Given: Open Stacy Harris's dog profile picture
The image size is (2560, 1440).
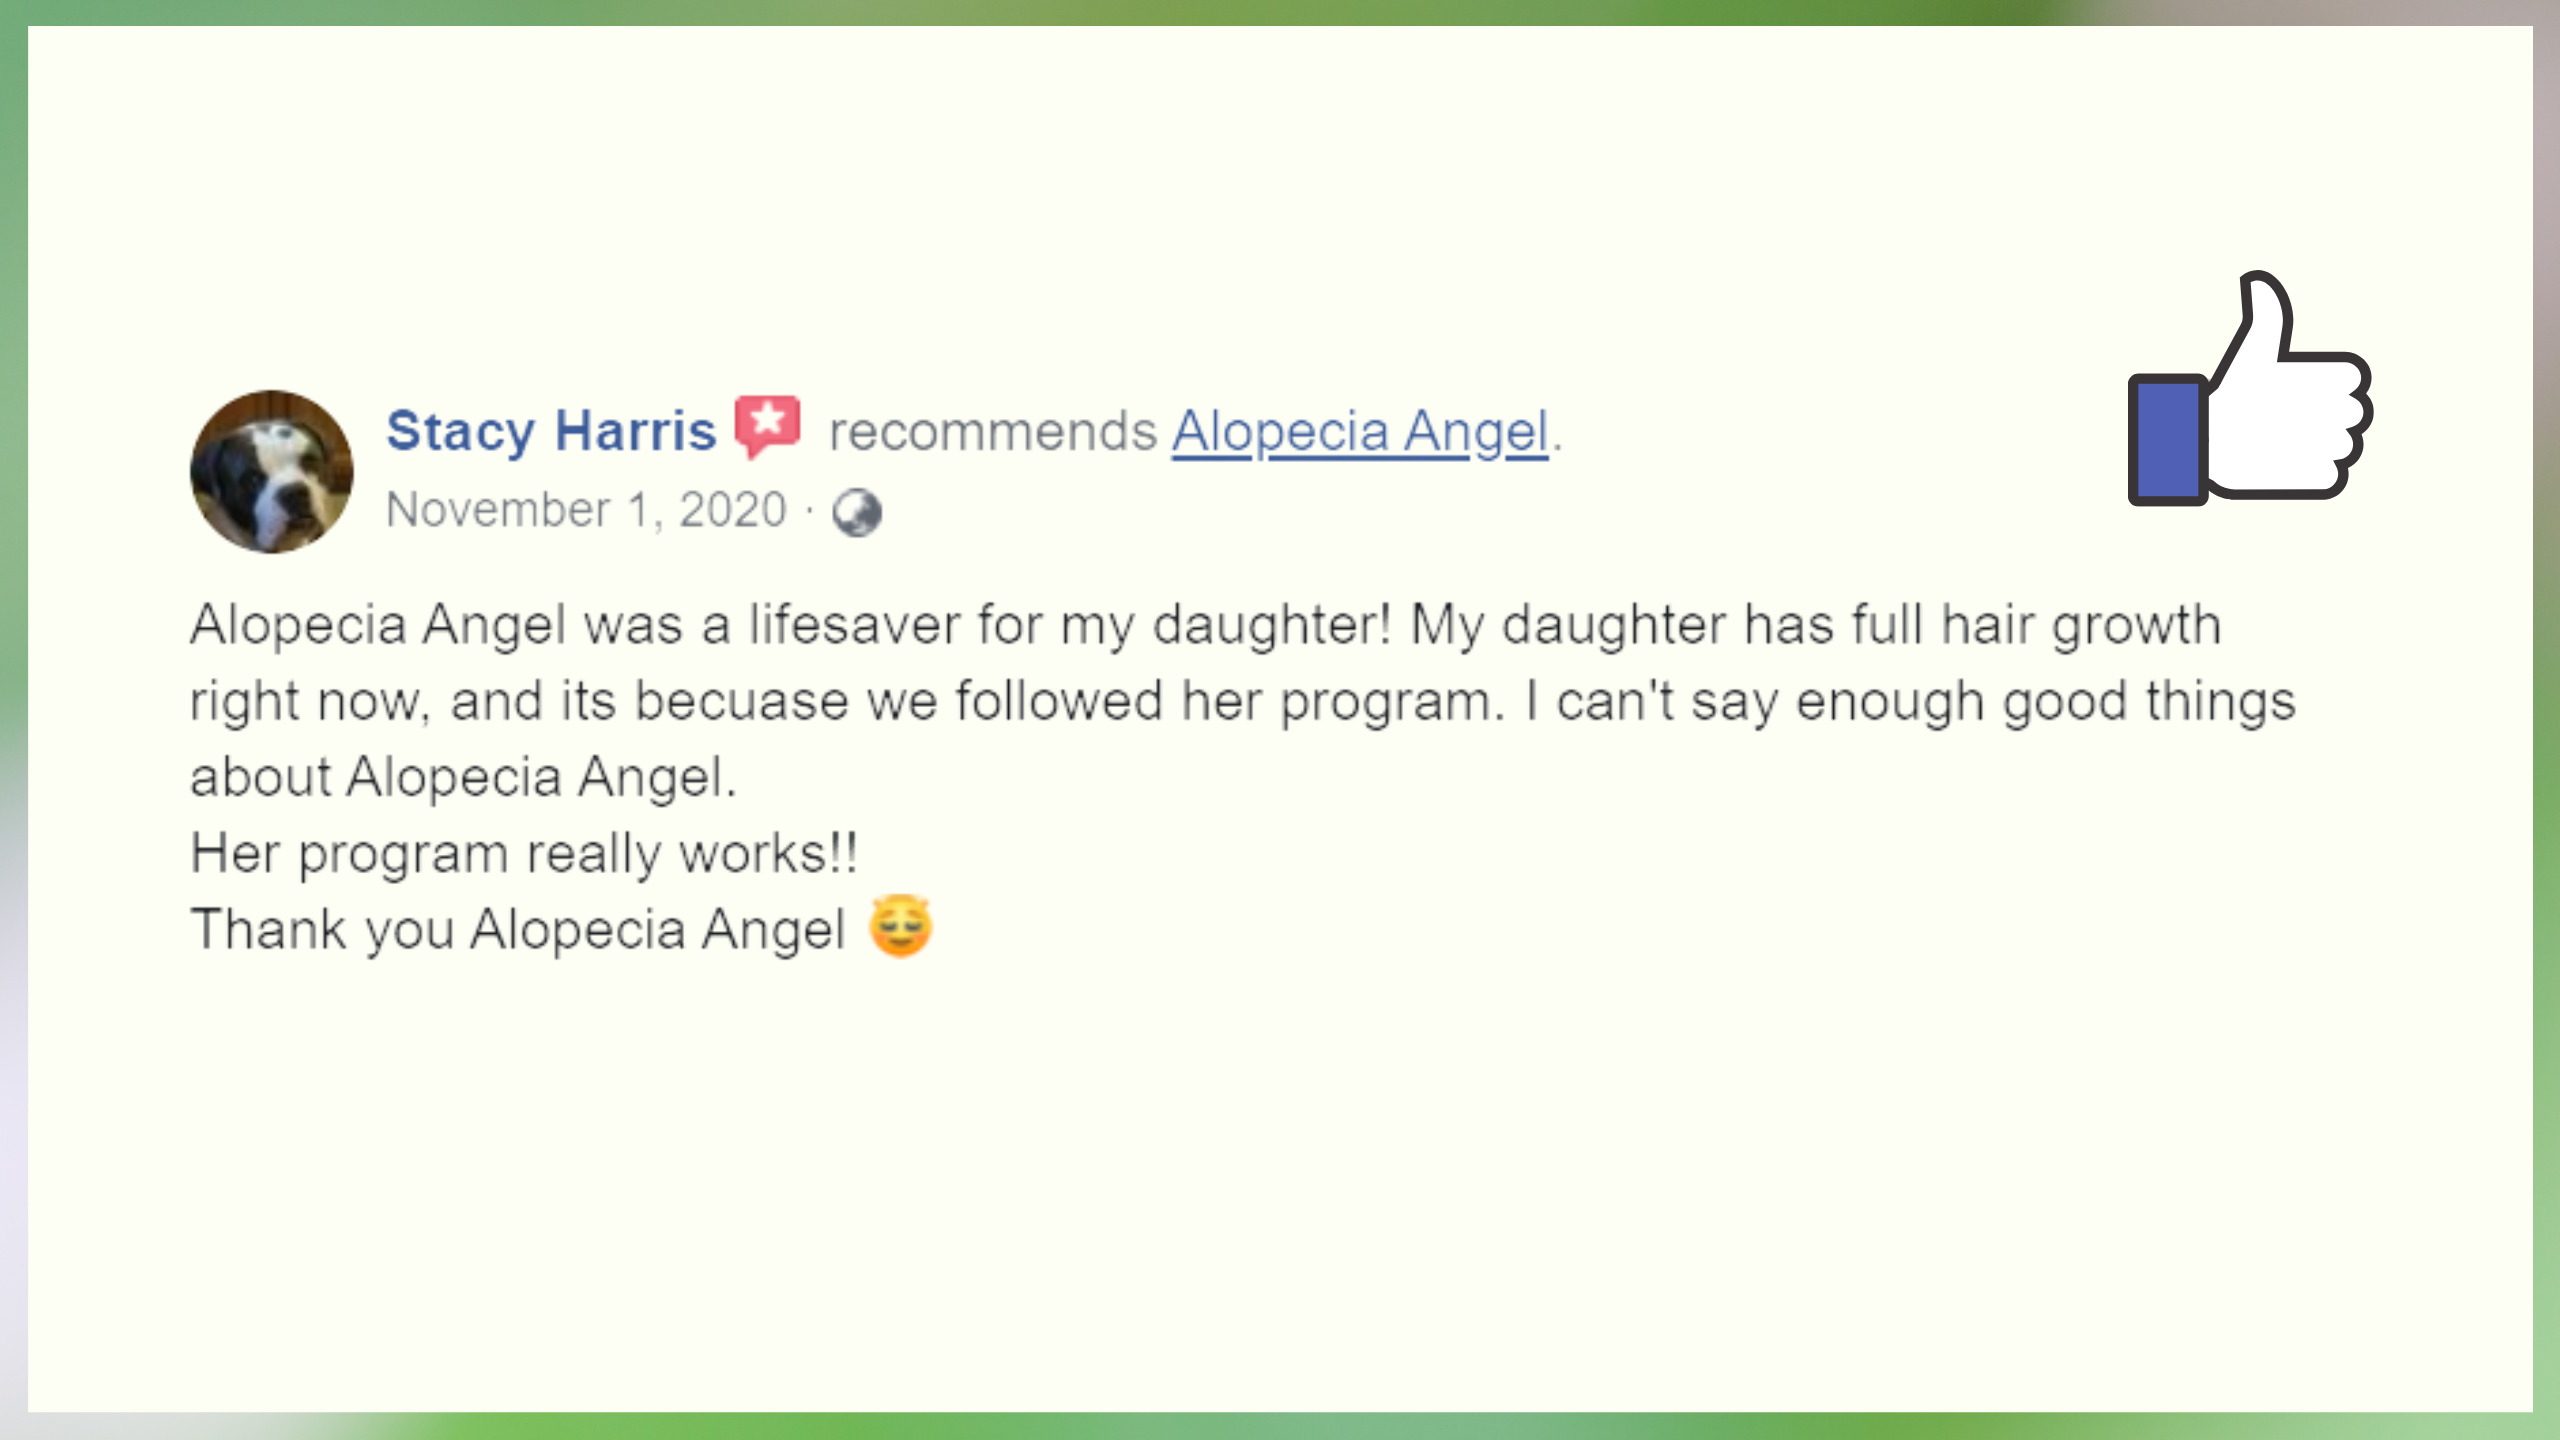Looking at the screenshot, I should [x=272, y=472].
